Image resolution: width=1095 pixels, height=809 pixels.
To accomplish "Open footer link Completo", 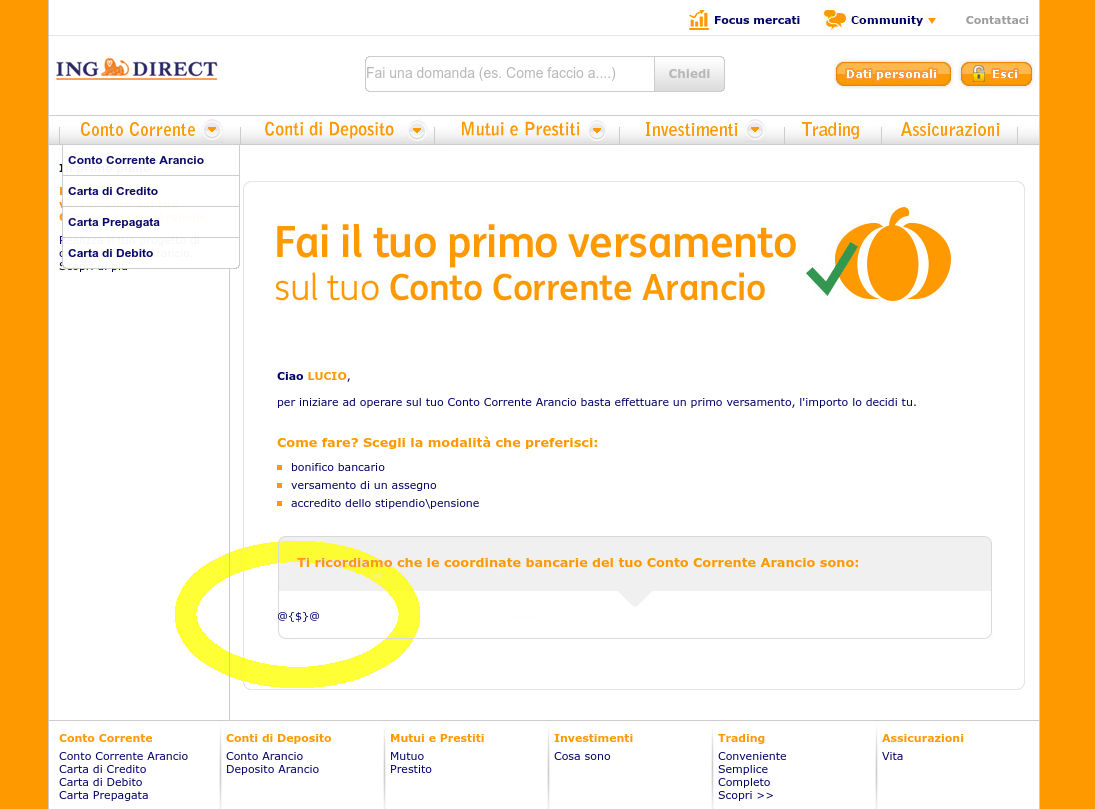I will tap(744, 782).
